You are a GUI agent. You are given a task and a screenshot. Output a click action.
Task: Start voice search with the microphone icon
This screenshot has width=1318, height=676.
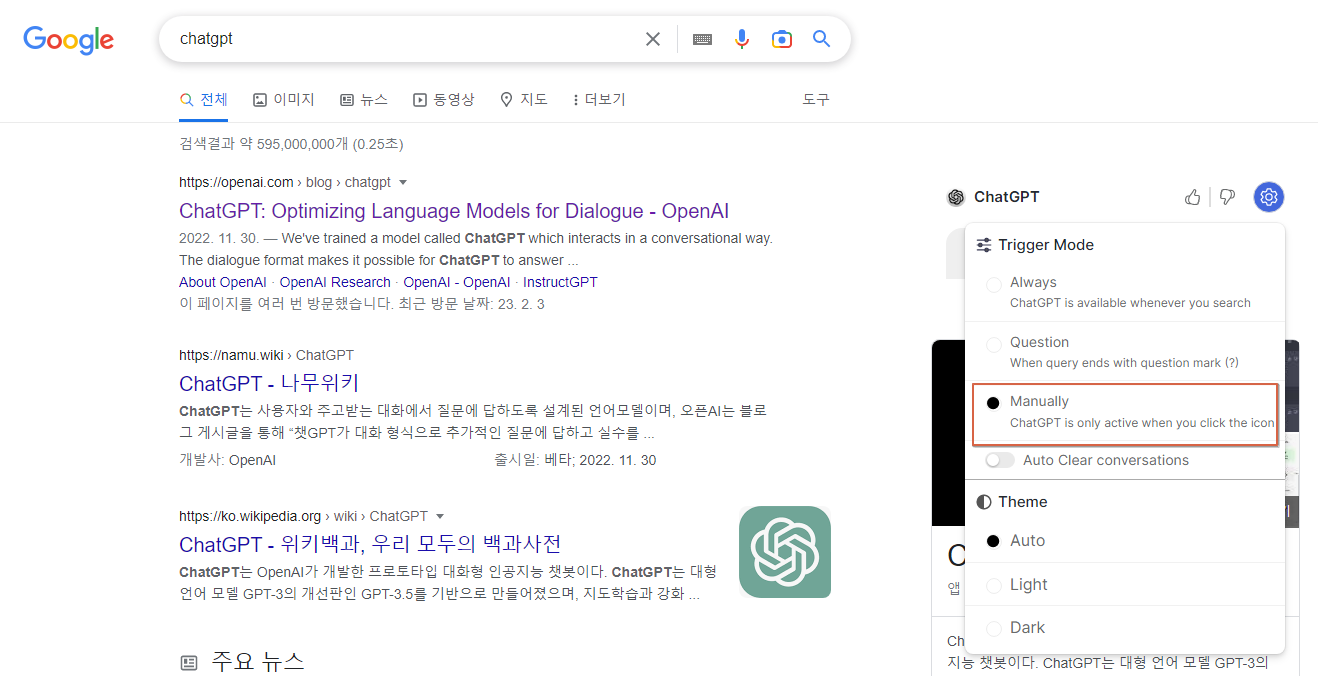click(742, 39)
